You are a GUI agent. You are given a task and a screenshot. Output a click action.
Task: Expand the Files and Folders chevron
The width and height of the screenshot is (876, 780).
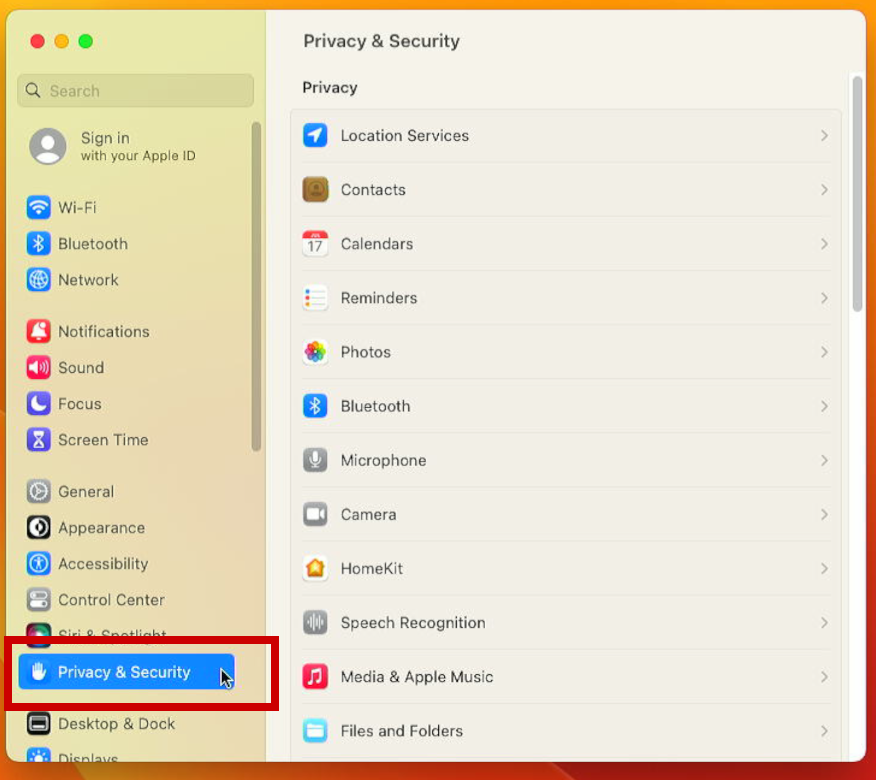824,731
